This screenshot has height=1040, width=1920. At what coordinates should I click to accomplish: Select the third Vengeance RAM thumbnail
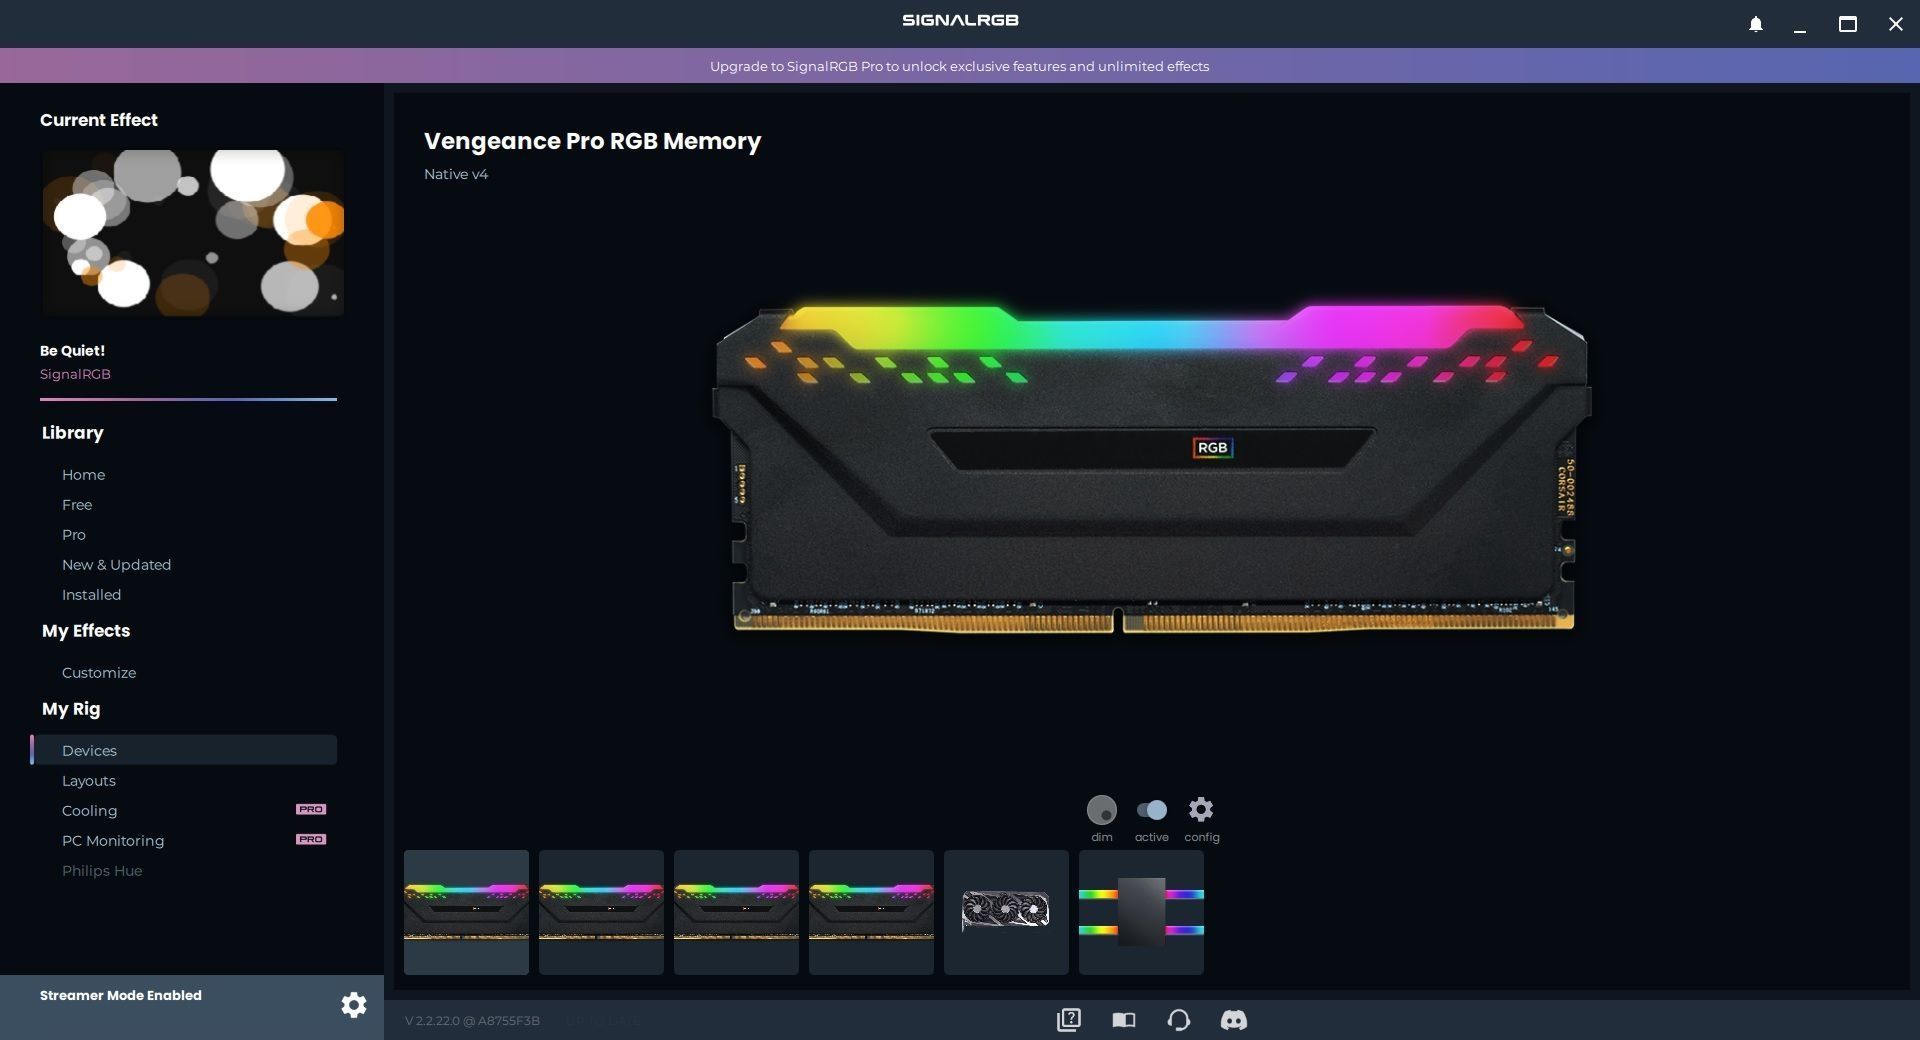click(x=736, y=912)
